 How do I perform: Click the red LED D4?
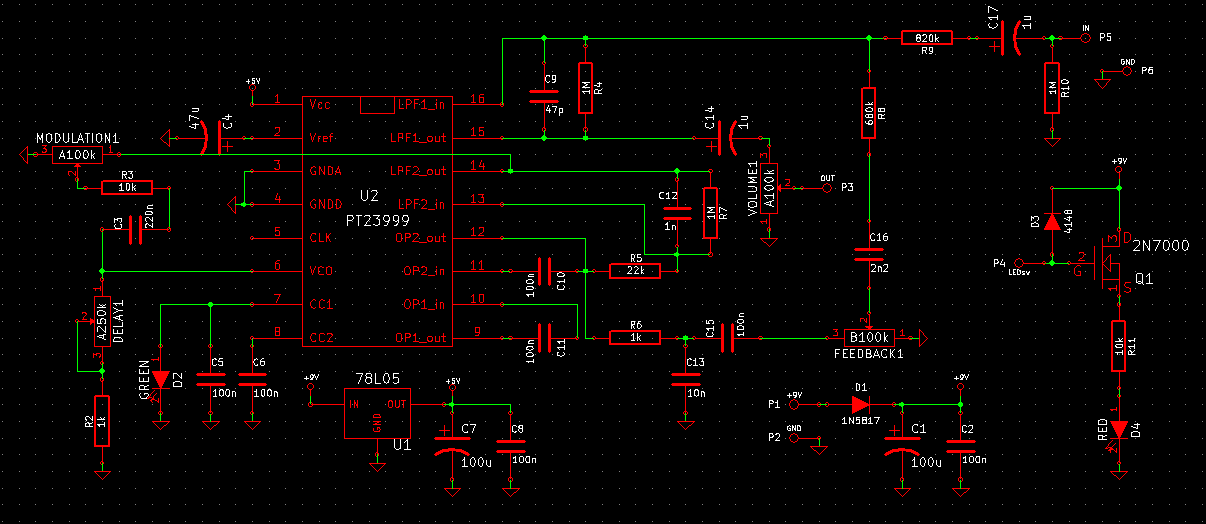click(x=1119, y=430)
